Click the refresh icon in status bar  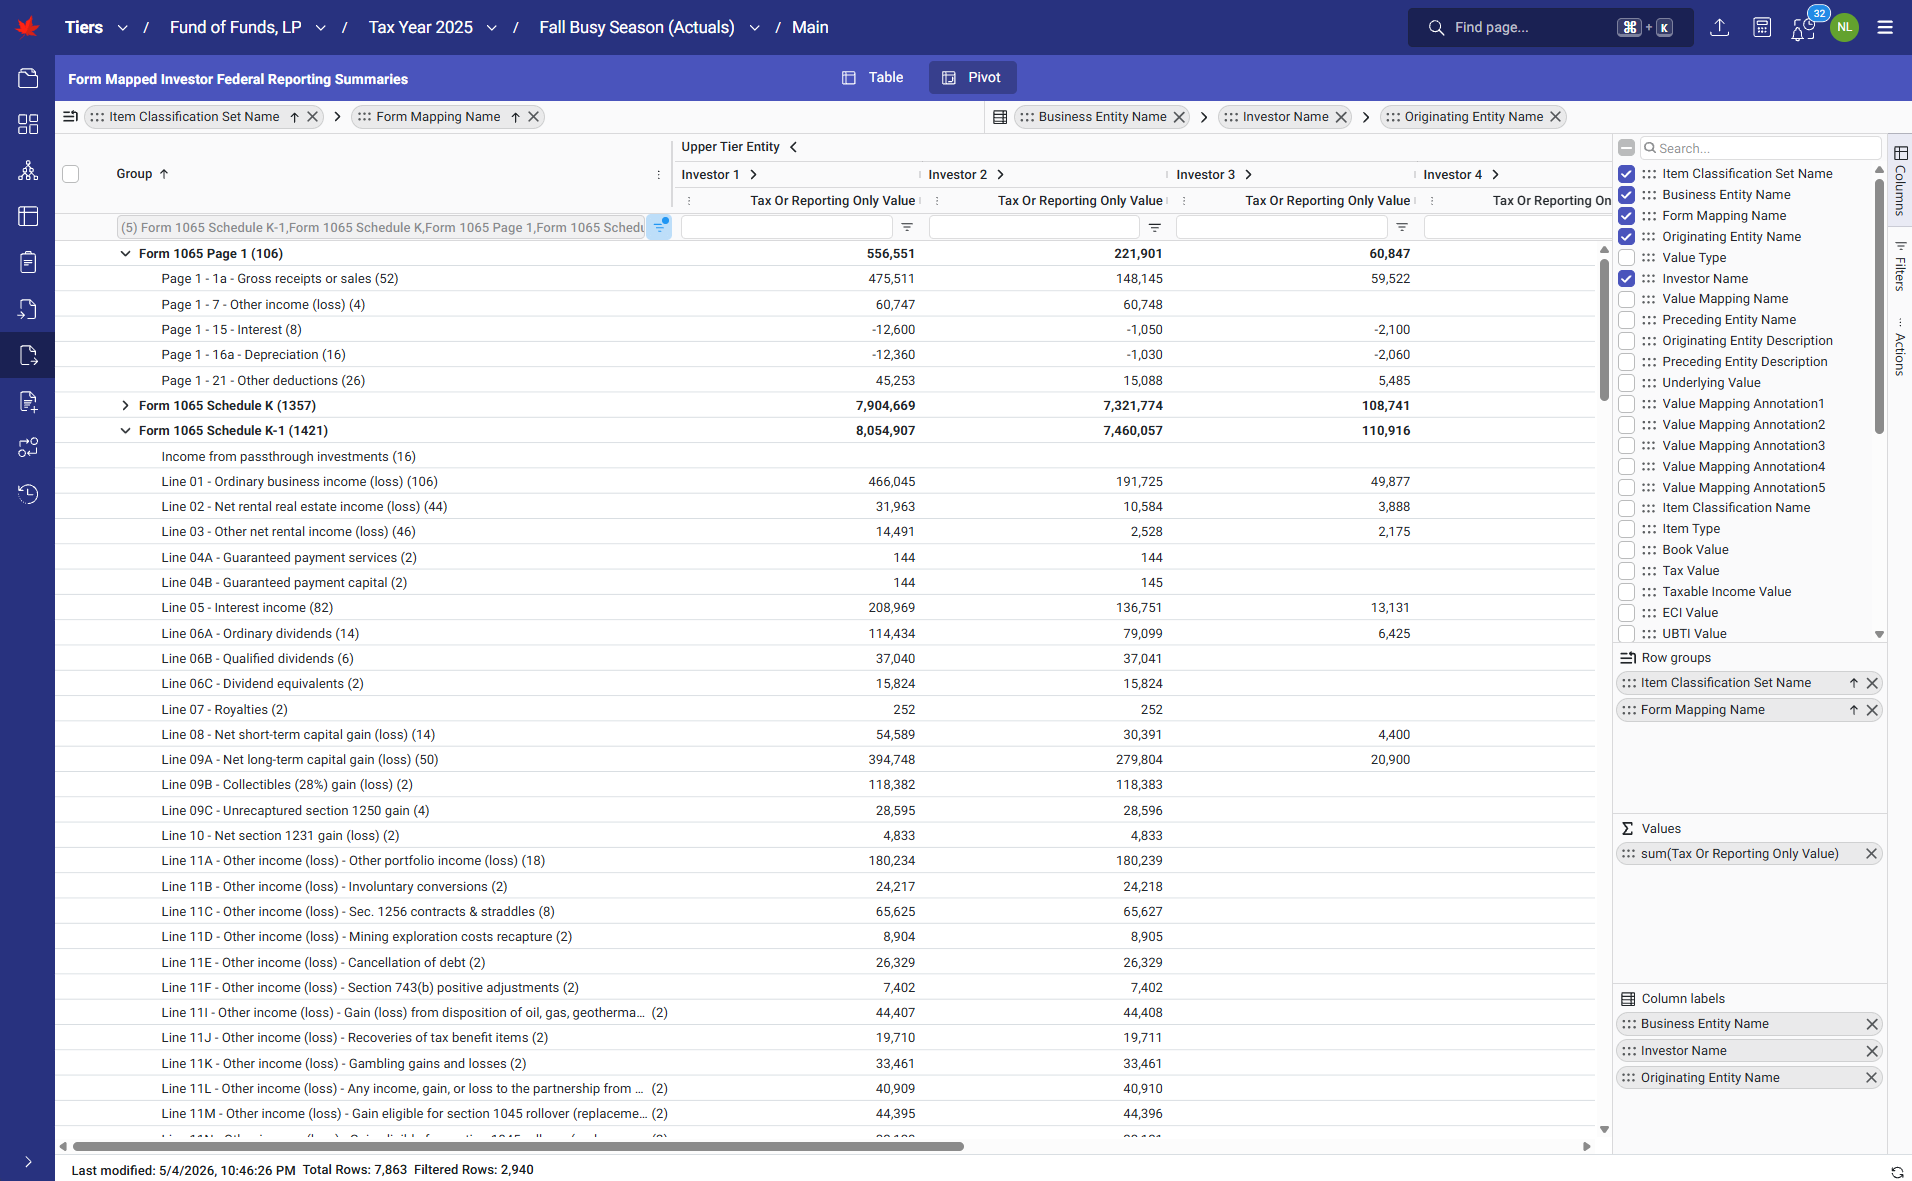click(1897, 1171)
